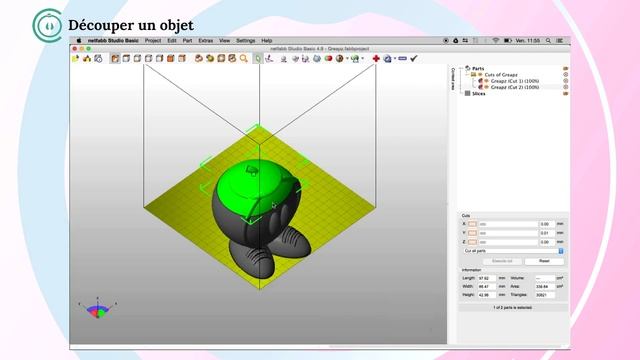The height and width of the screenshot is (360, 640).
Task: Open the Settings menu
Action: [245, 41]
